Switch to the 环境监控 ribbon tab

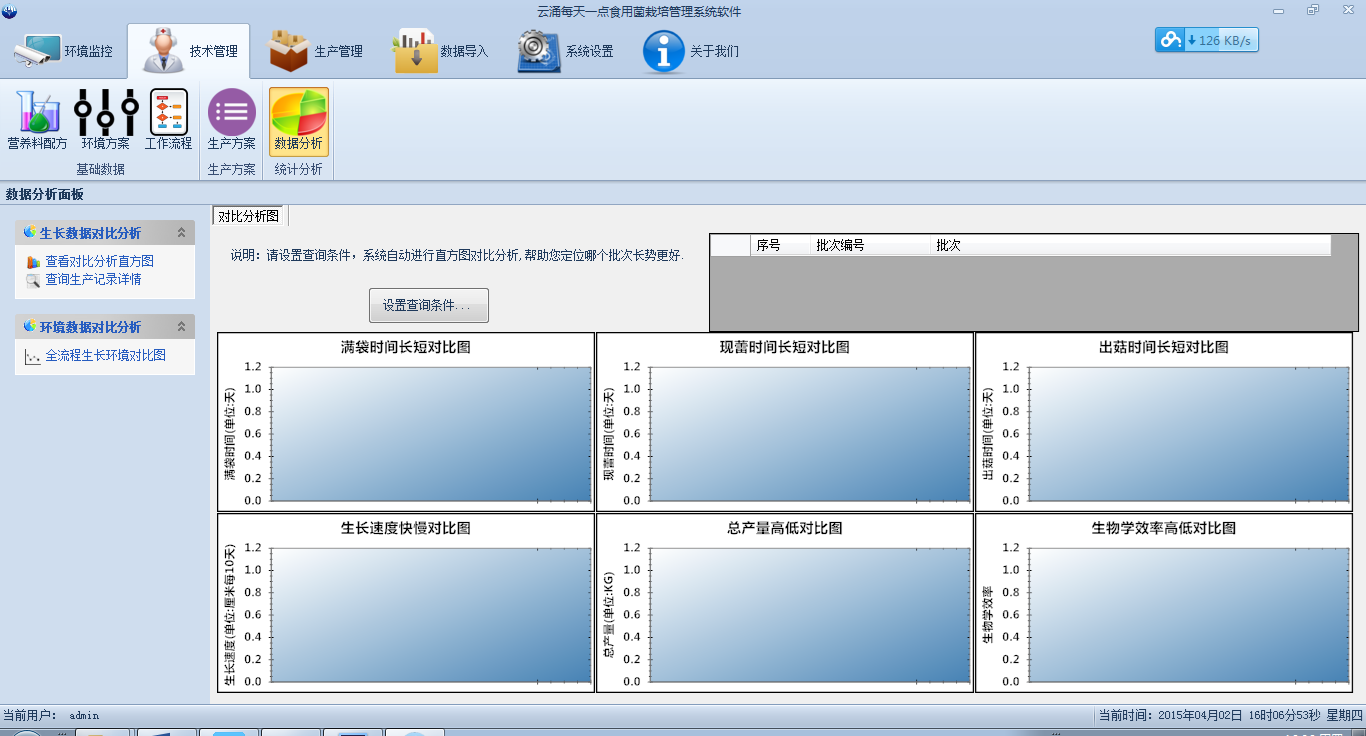[64, 52]
